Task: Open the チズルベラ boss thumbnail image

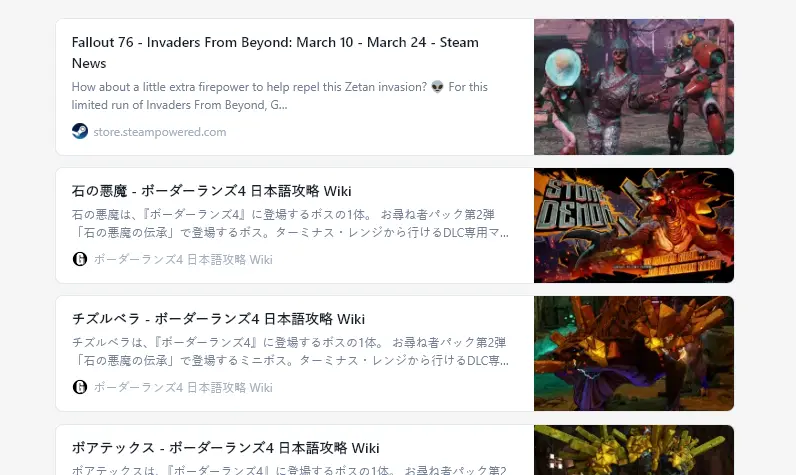Action: 634,353
